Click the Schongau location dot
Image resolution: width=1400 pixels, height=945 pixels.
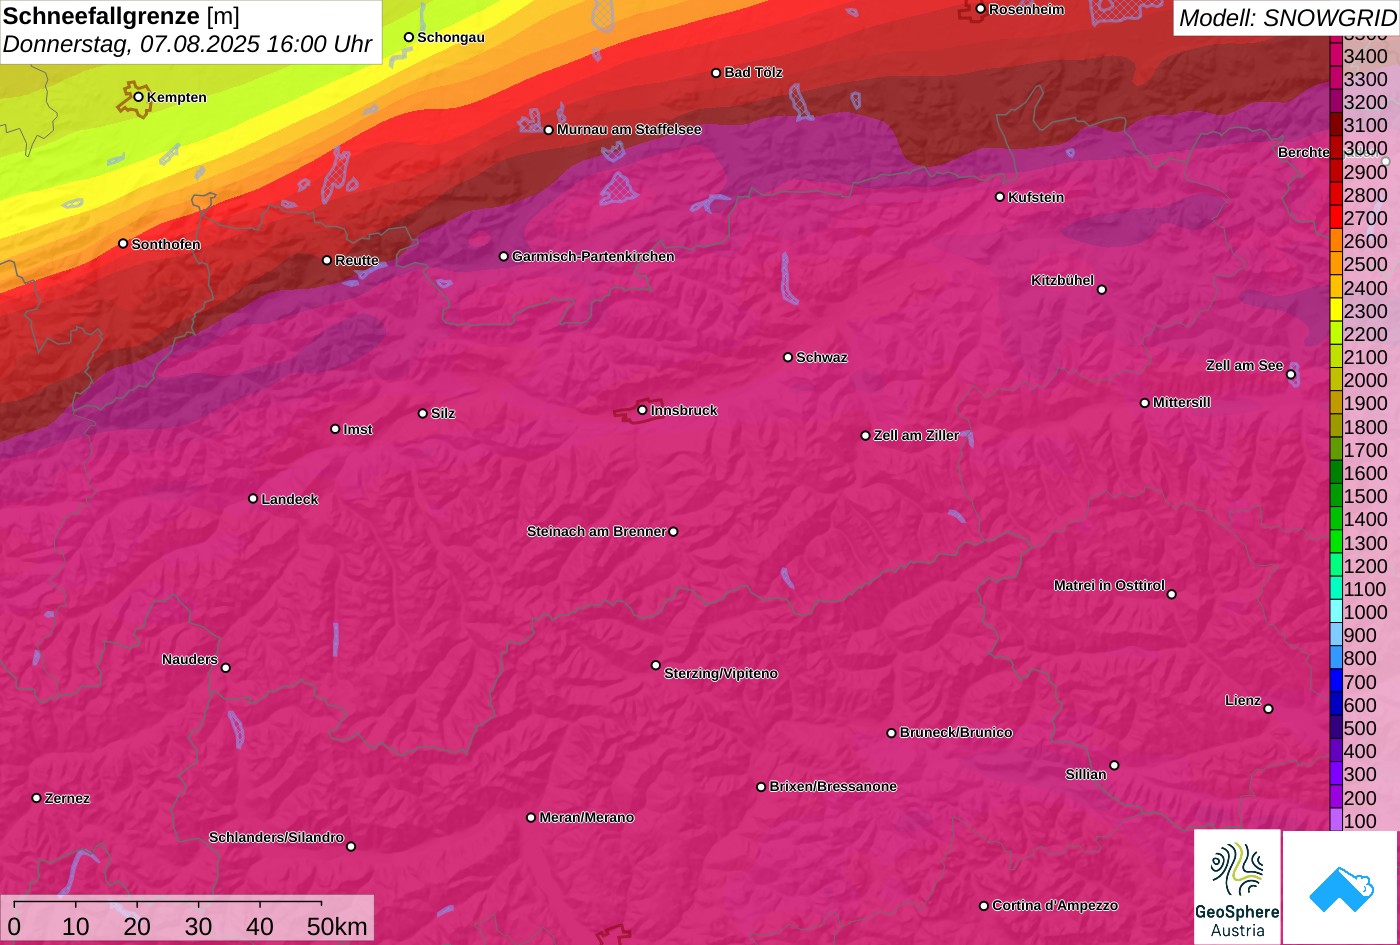[408, 37]
